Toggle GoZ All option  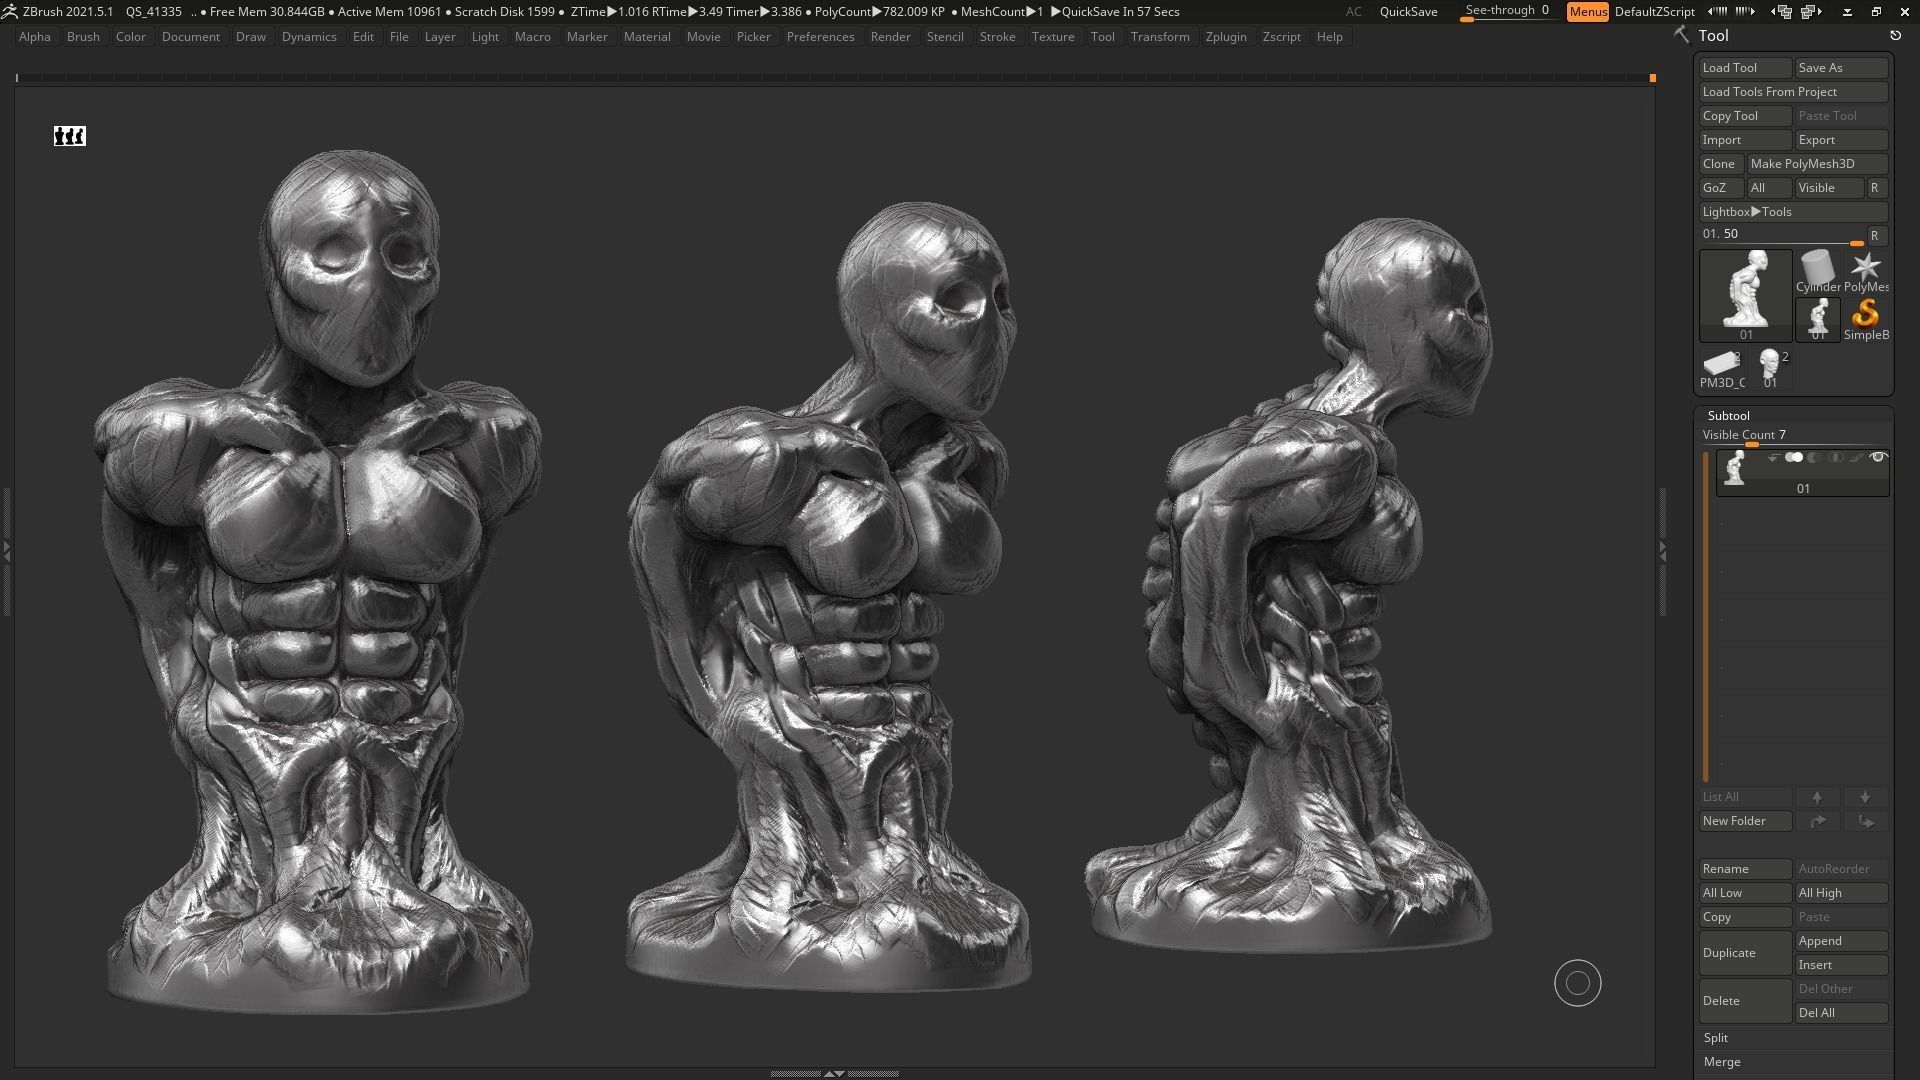1768,188
